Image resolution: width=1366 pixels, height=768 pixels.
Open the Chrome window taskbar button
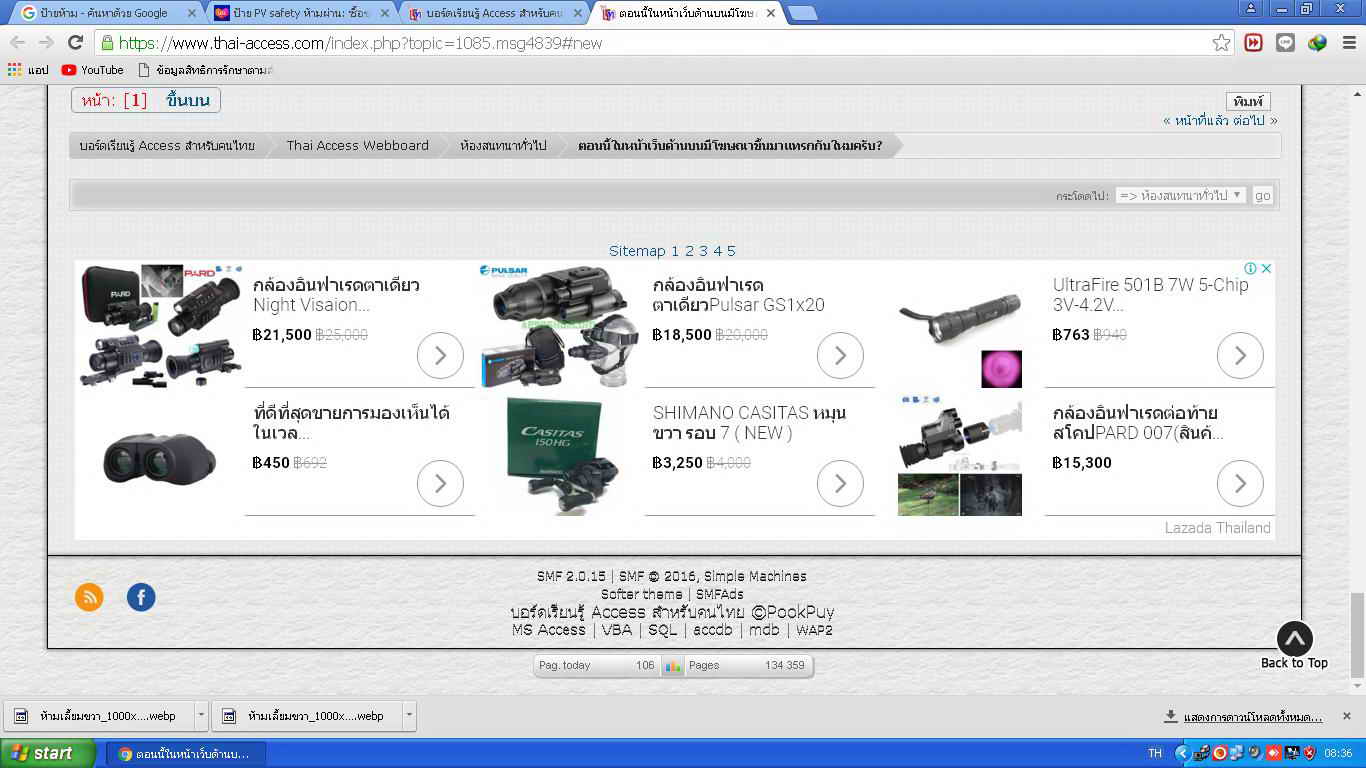click(186, 753)
